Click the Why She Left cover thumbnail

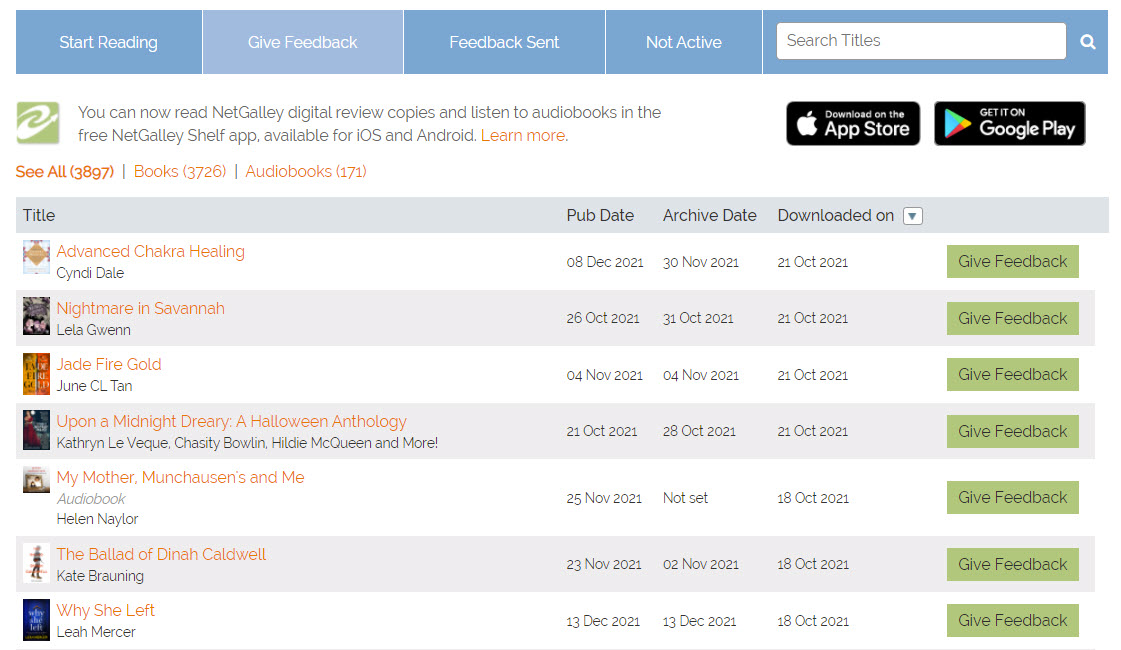point(36,620)
